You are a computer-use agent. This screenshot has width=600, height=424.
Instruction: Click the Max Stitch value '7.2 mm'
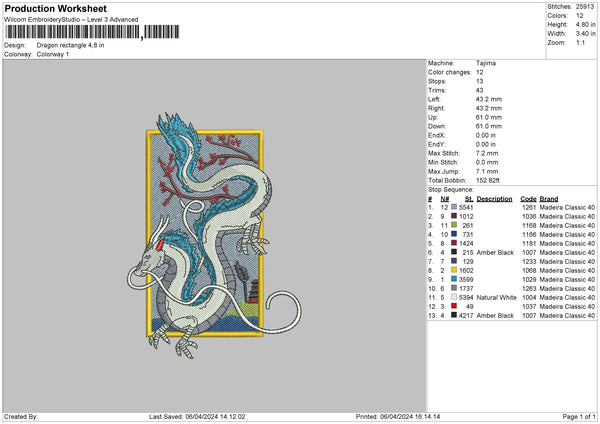[487, 153]
